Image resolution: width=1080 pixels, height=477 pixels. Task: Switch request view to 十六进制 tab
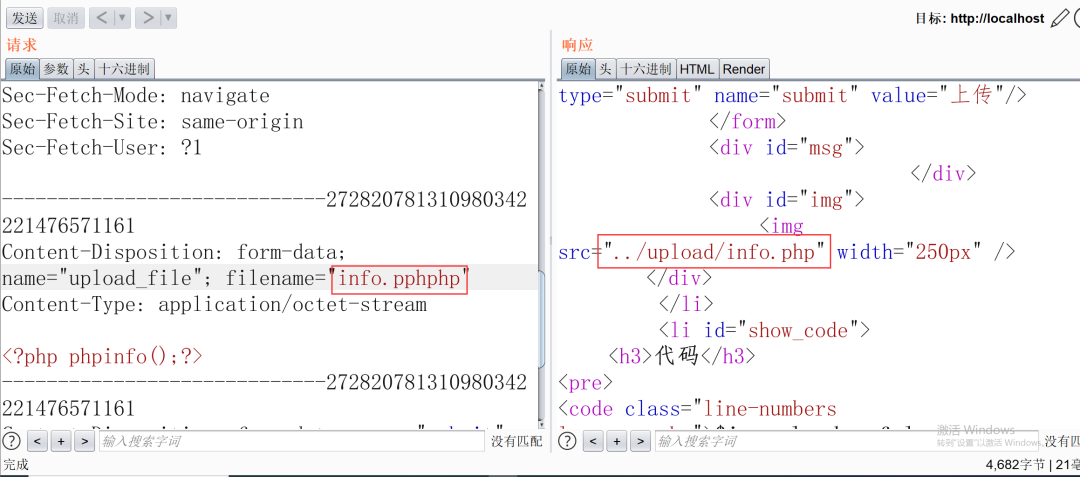pyautogui.click(x=124, y=69)
